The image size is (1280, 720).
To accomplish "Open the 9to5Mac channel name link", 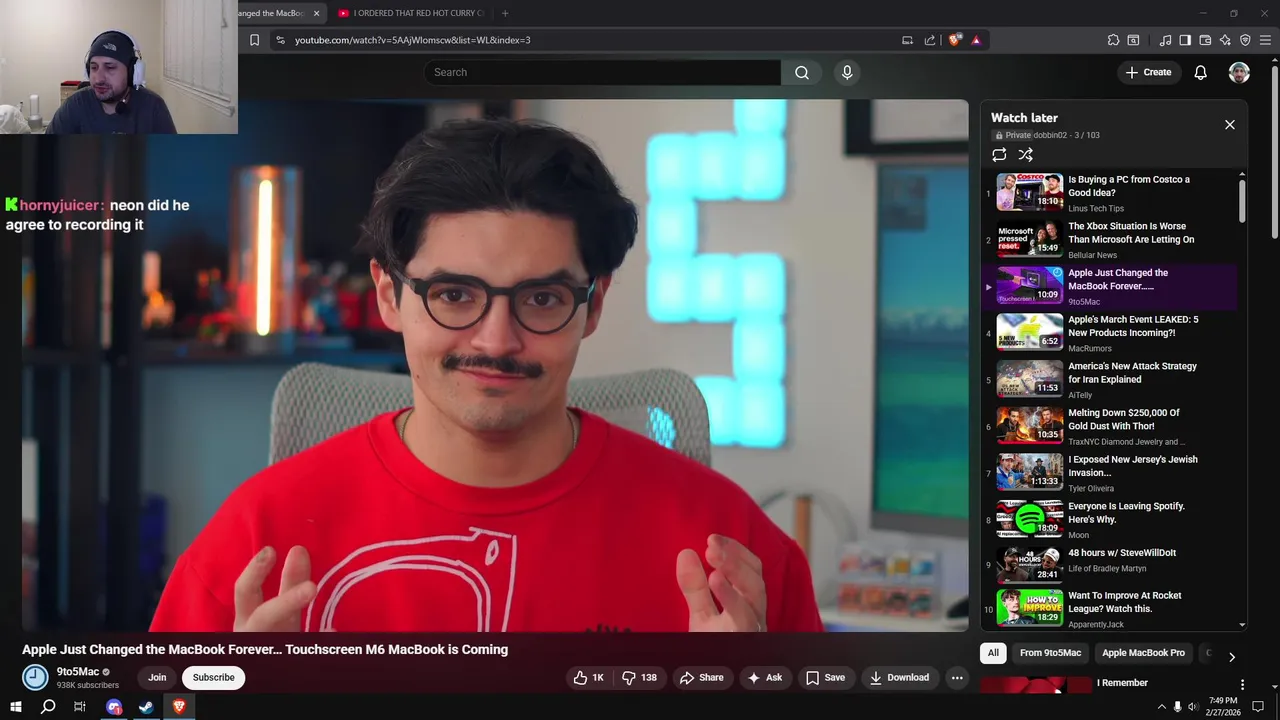I will [77, 672].
